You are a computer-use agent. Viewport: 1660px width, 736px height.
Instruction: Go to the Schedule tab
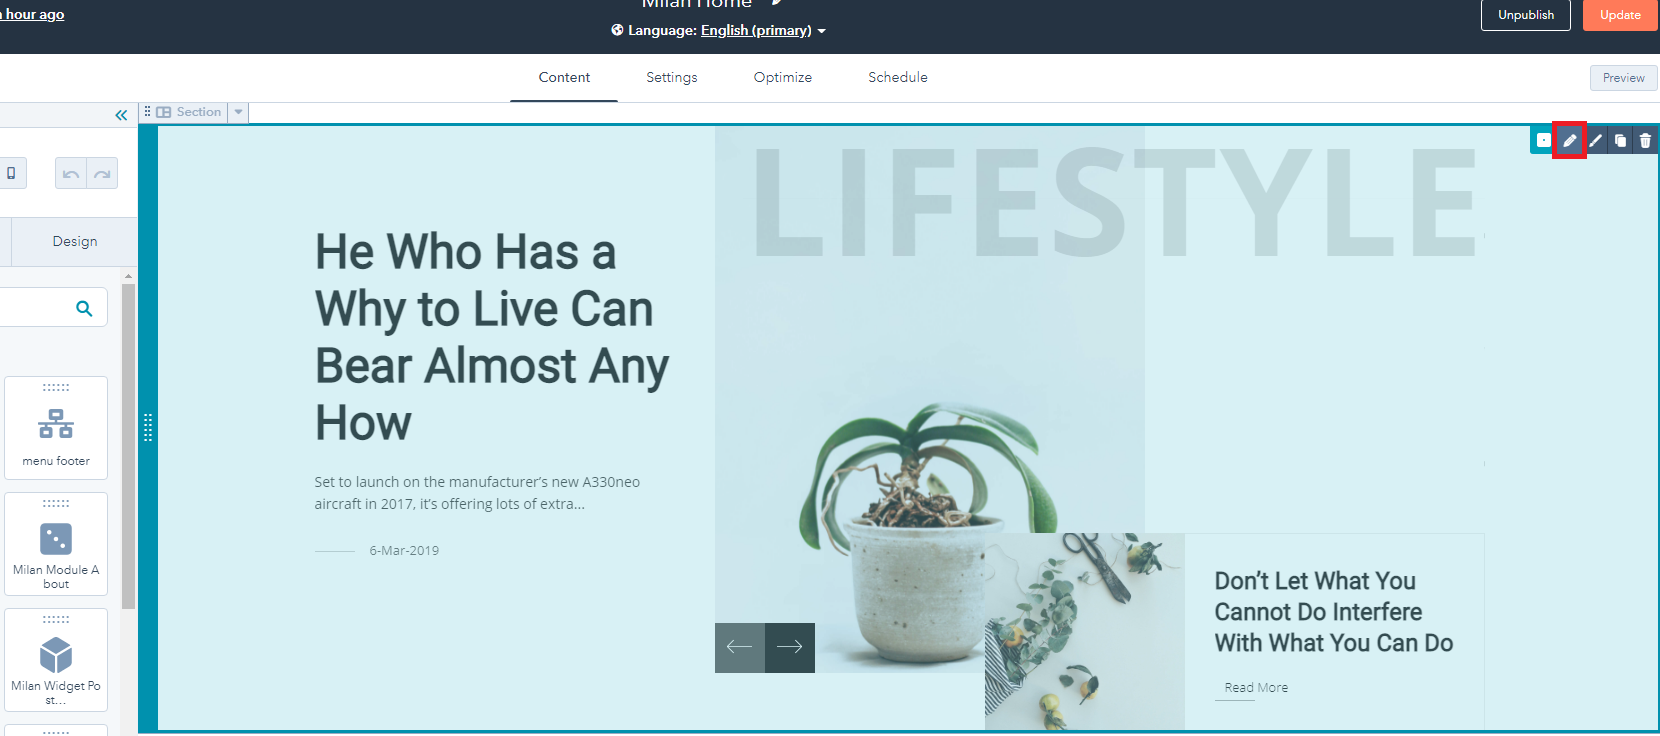click(x=897, y=78)
